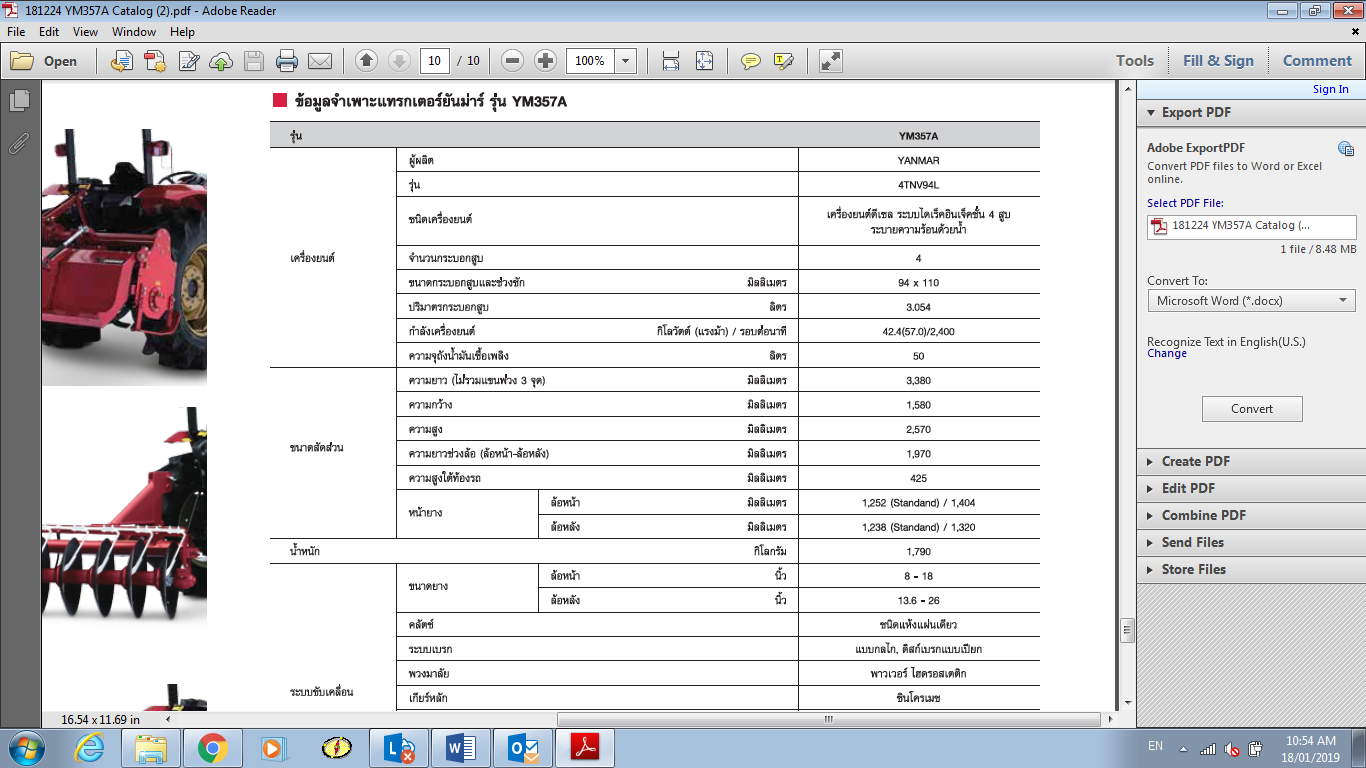Open the Convert To format dropdown

tap(1251, 300)
